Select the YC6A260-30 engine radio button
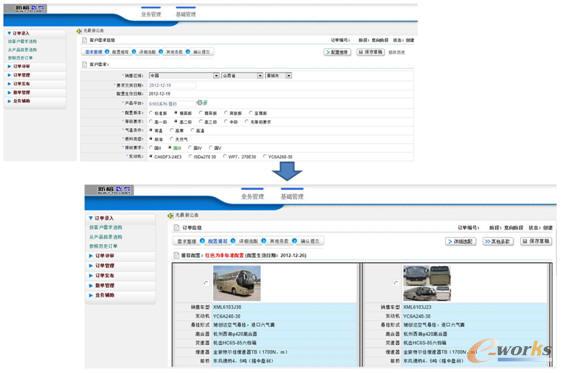This screenshot has height=373, width=562. tap(265, 156)
